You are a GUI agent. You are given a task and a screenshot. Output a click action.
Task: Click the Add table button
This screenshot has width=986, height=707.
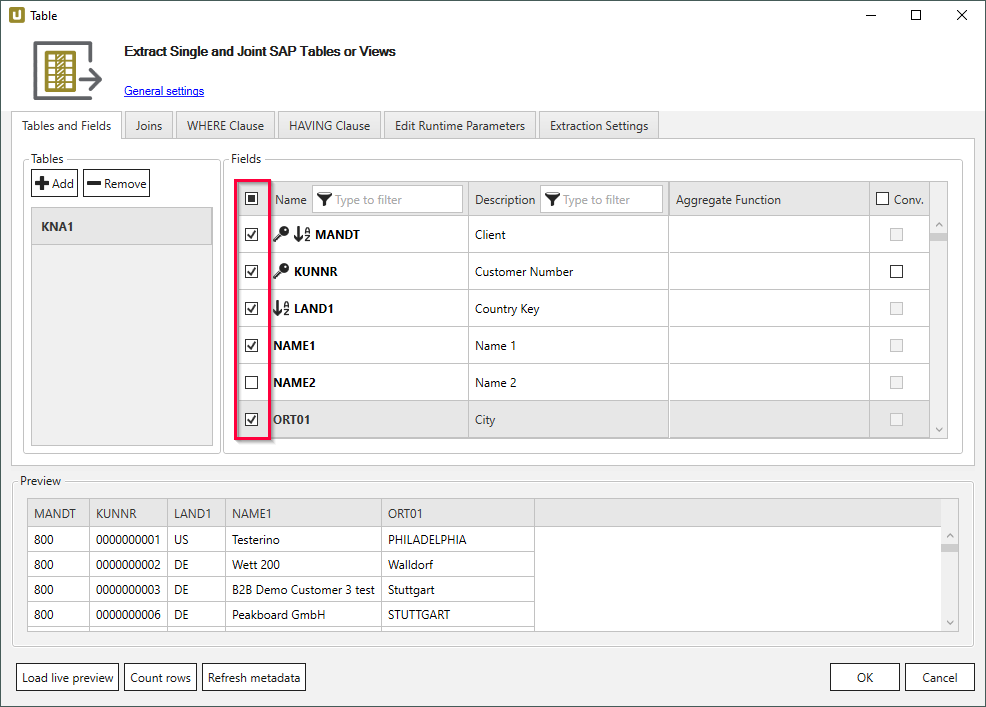click(x=55, y=183)
